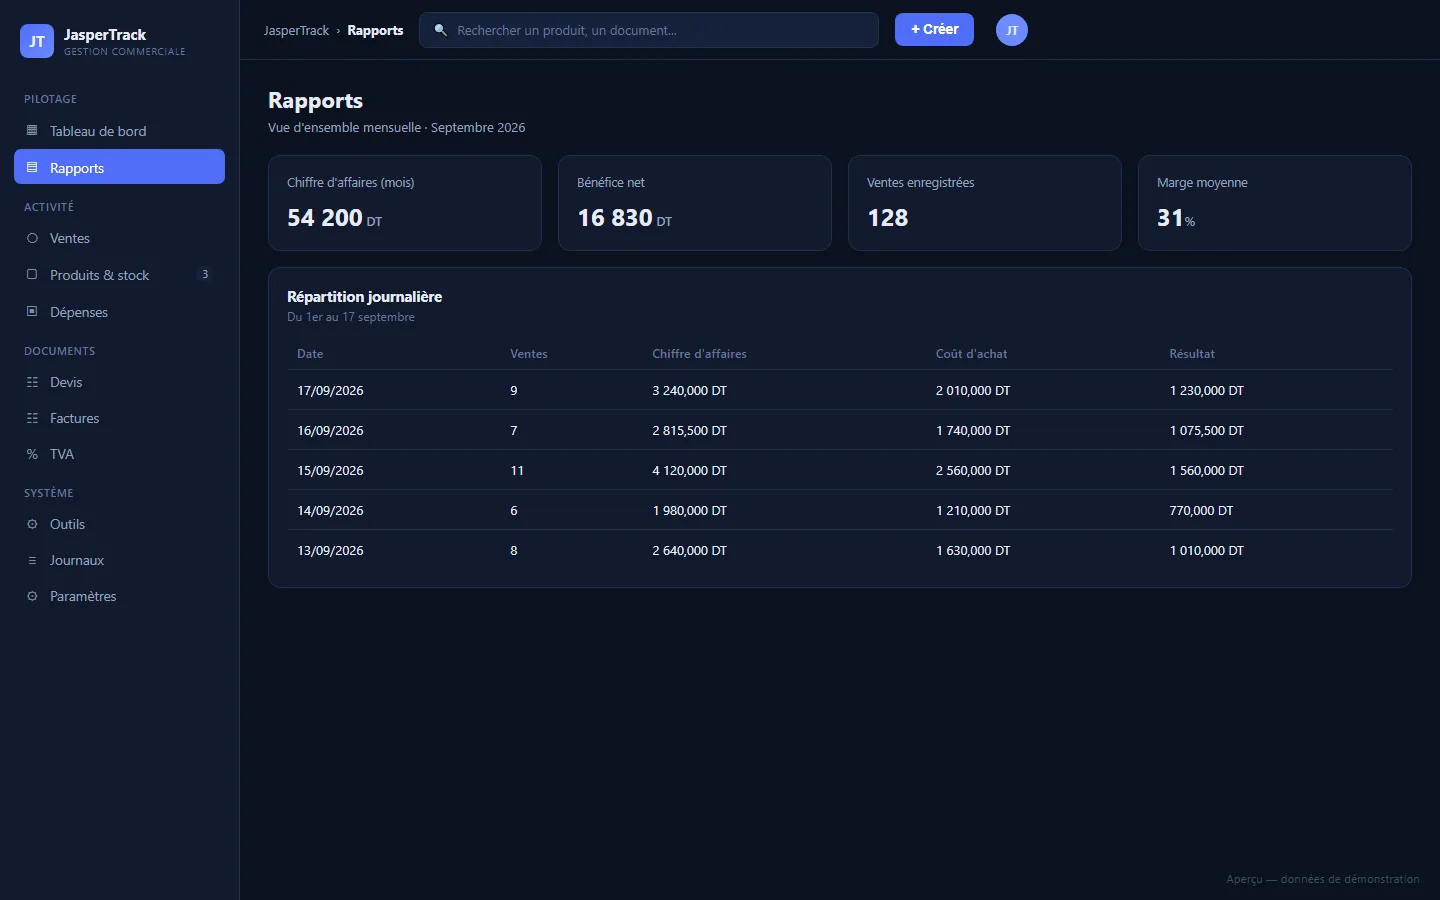1440x900 pixels.
Task: Click the 14/09/2026 date cell
Action: [x=330, y=511]
